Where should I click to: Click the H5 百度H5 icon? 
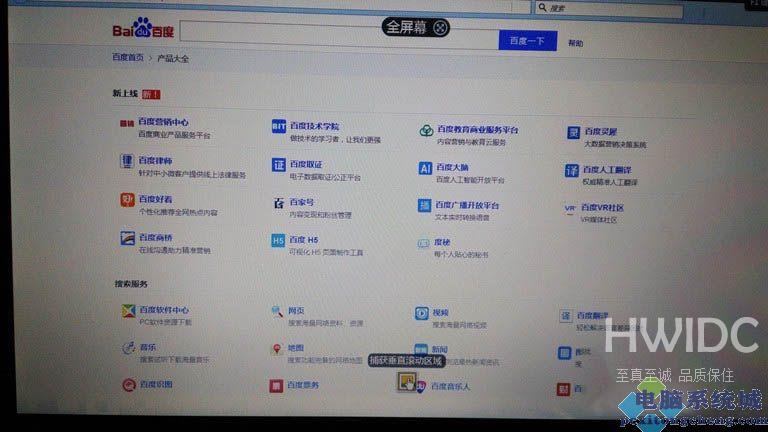pyautogui.click(x=278, y=240)
